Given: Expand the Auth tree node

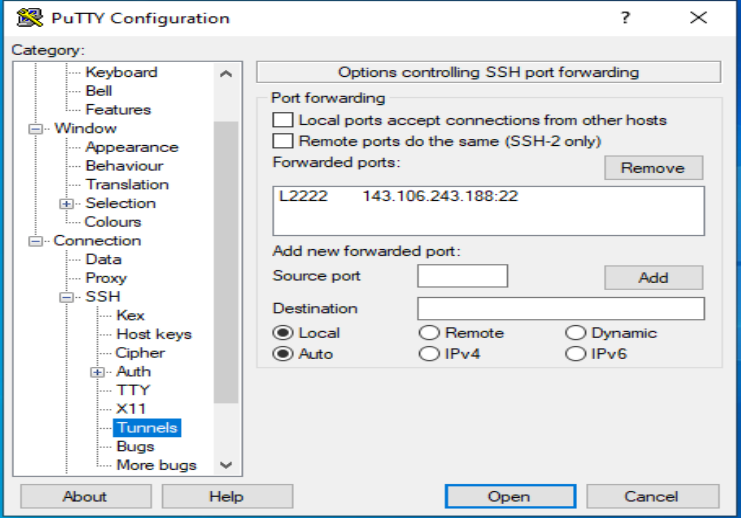Looking at the screenshot, I should coord(97,372).
